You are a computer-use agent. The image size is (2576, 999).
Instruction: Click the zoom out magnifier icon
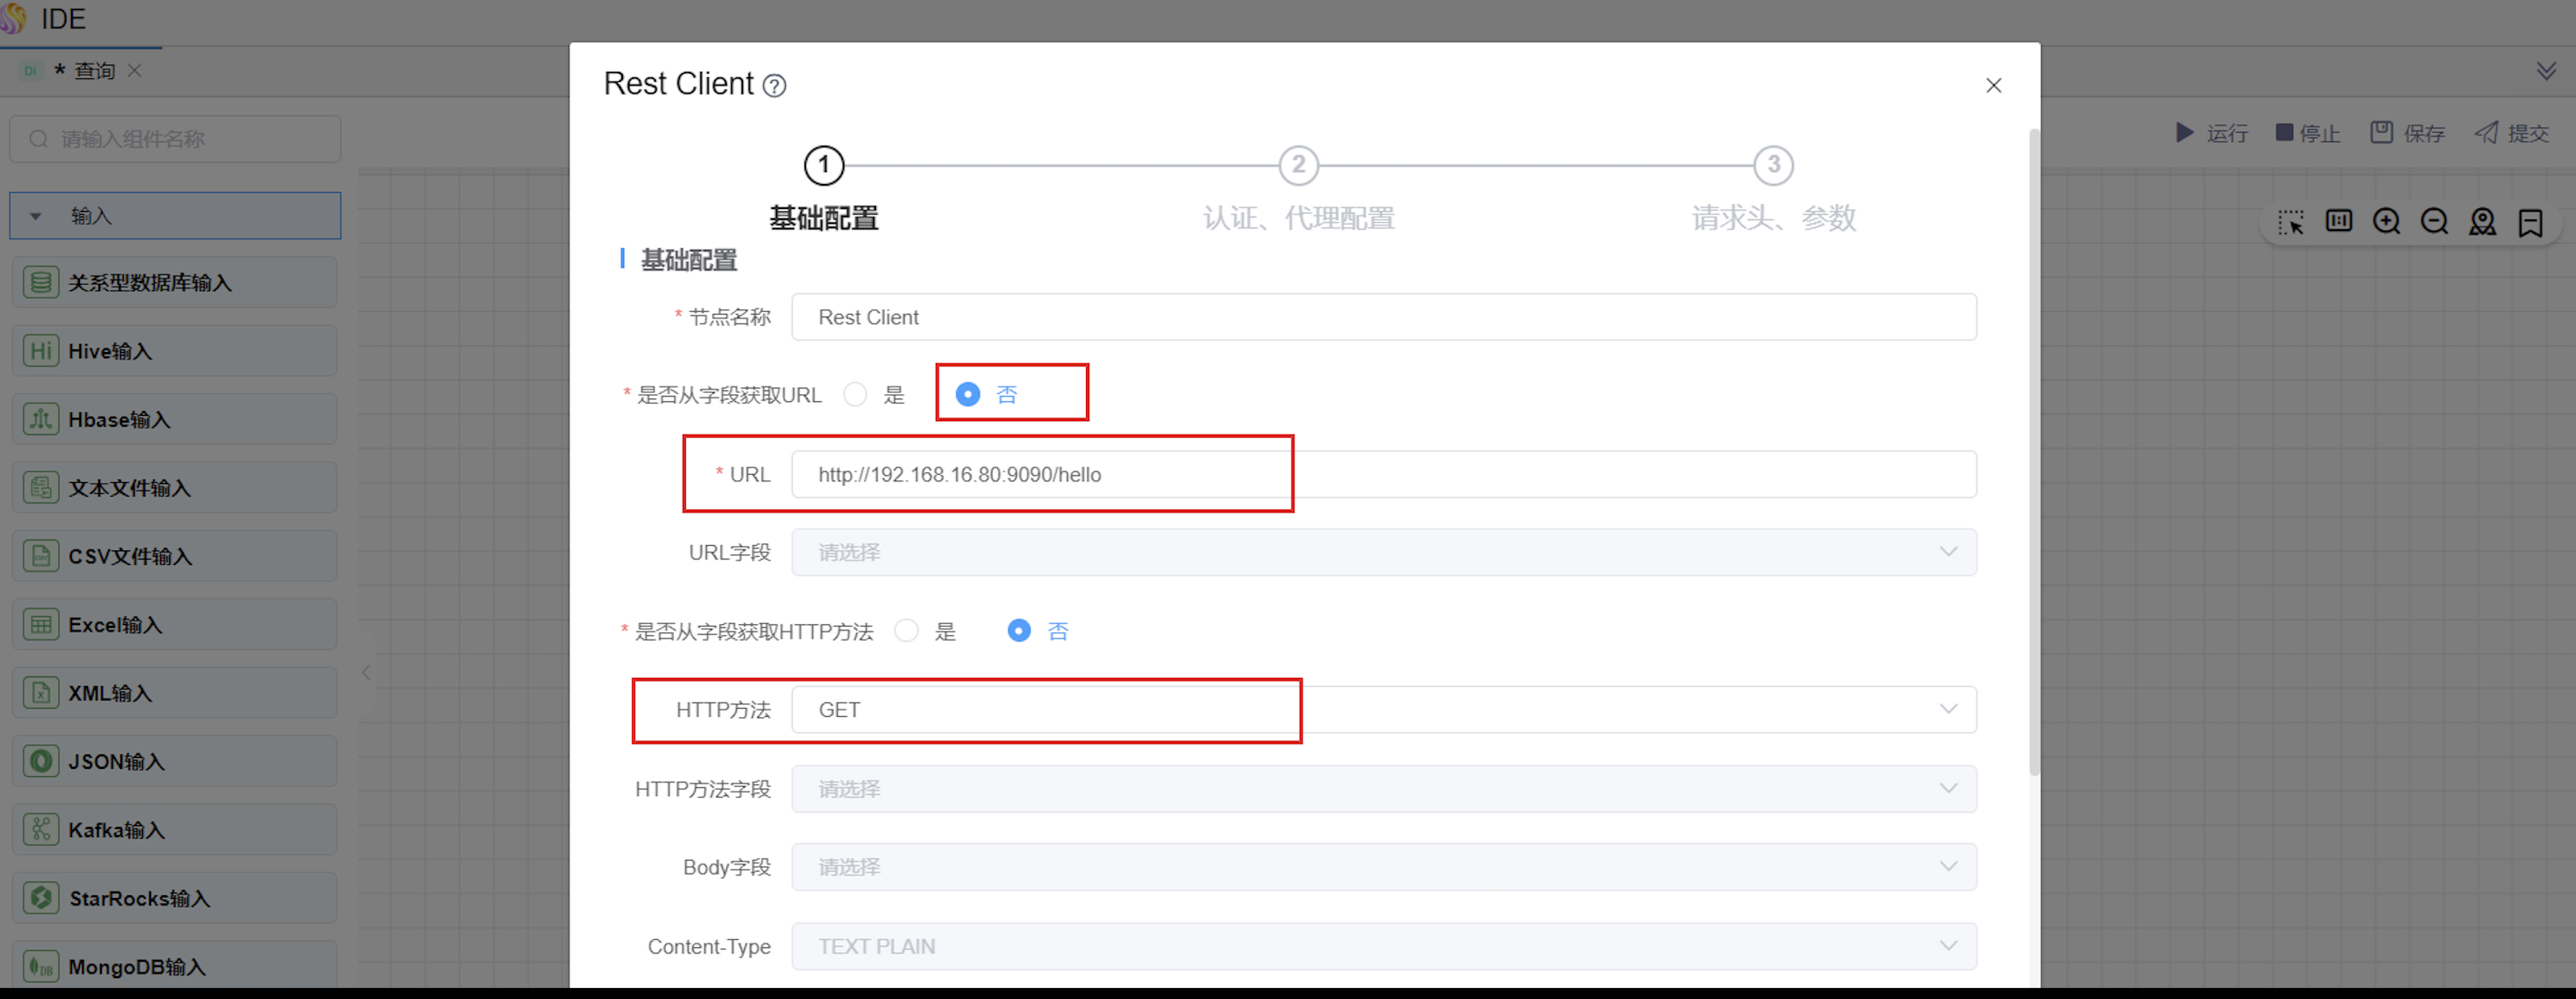pyautogui.click(x=2434, y=221)
